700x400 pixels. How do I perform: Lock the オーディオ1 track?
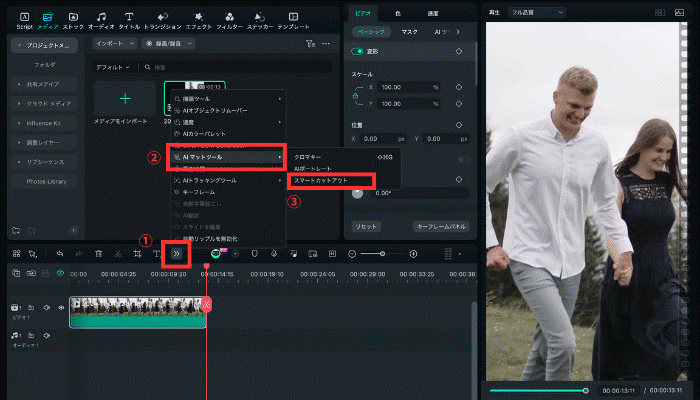click(31, 335)
